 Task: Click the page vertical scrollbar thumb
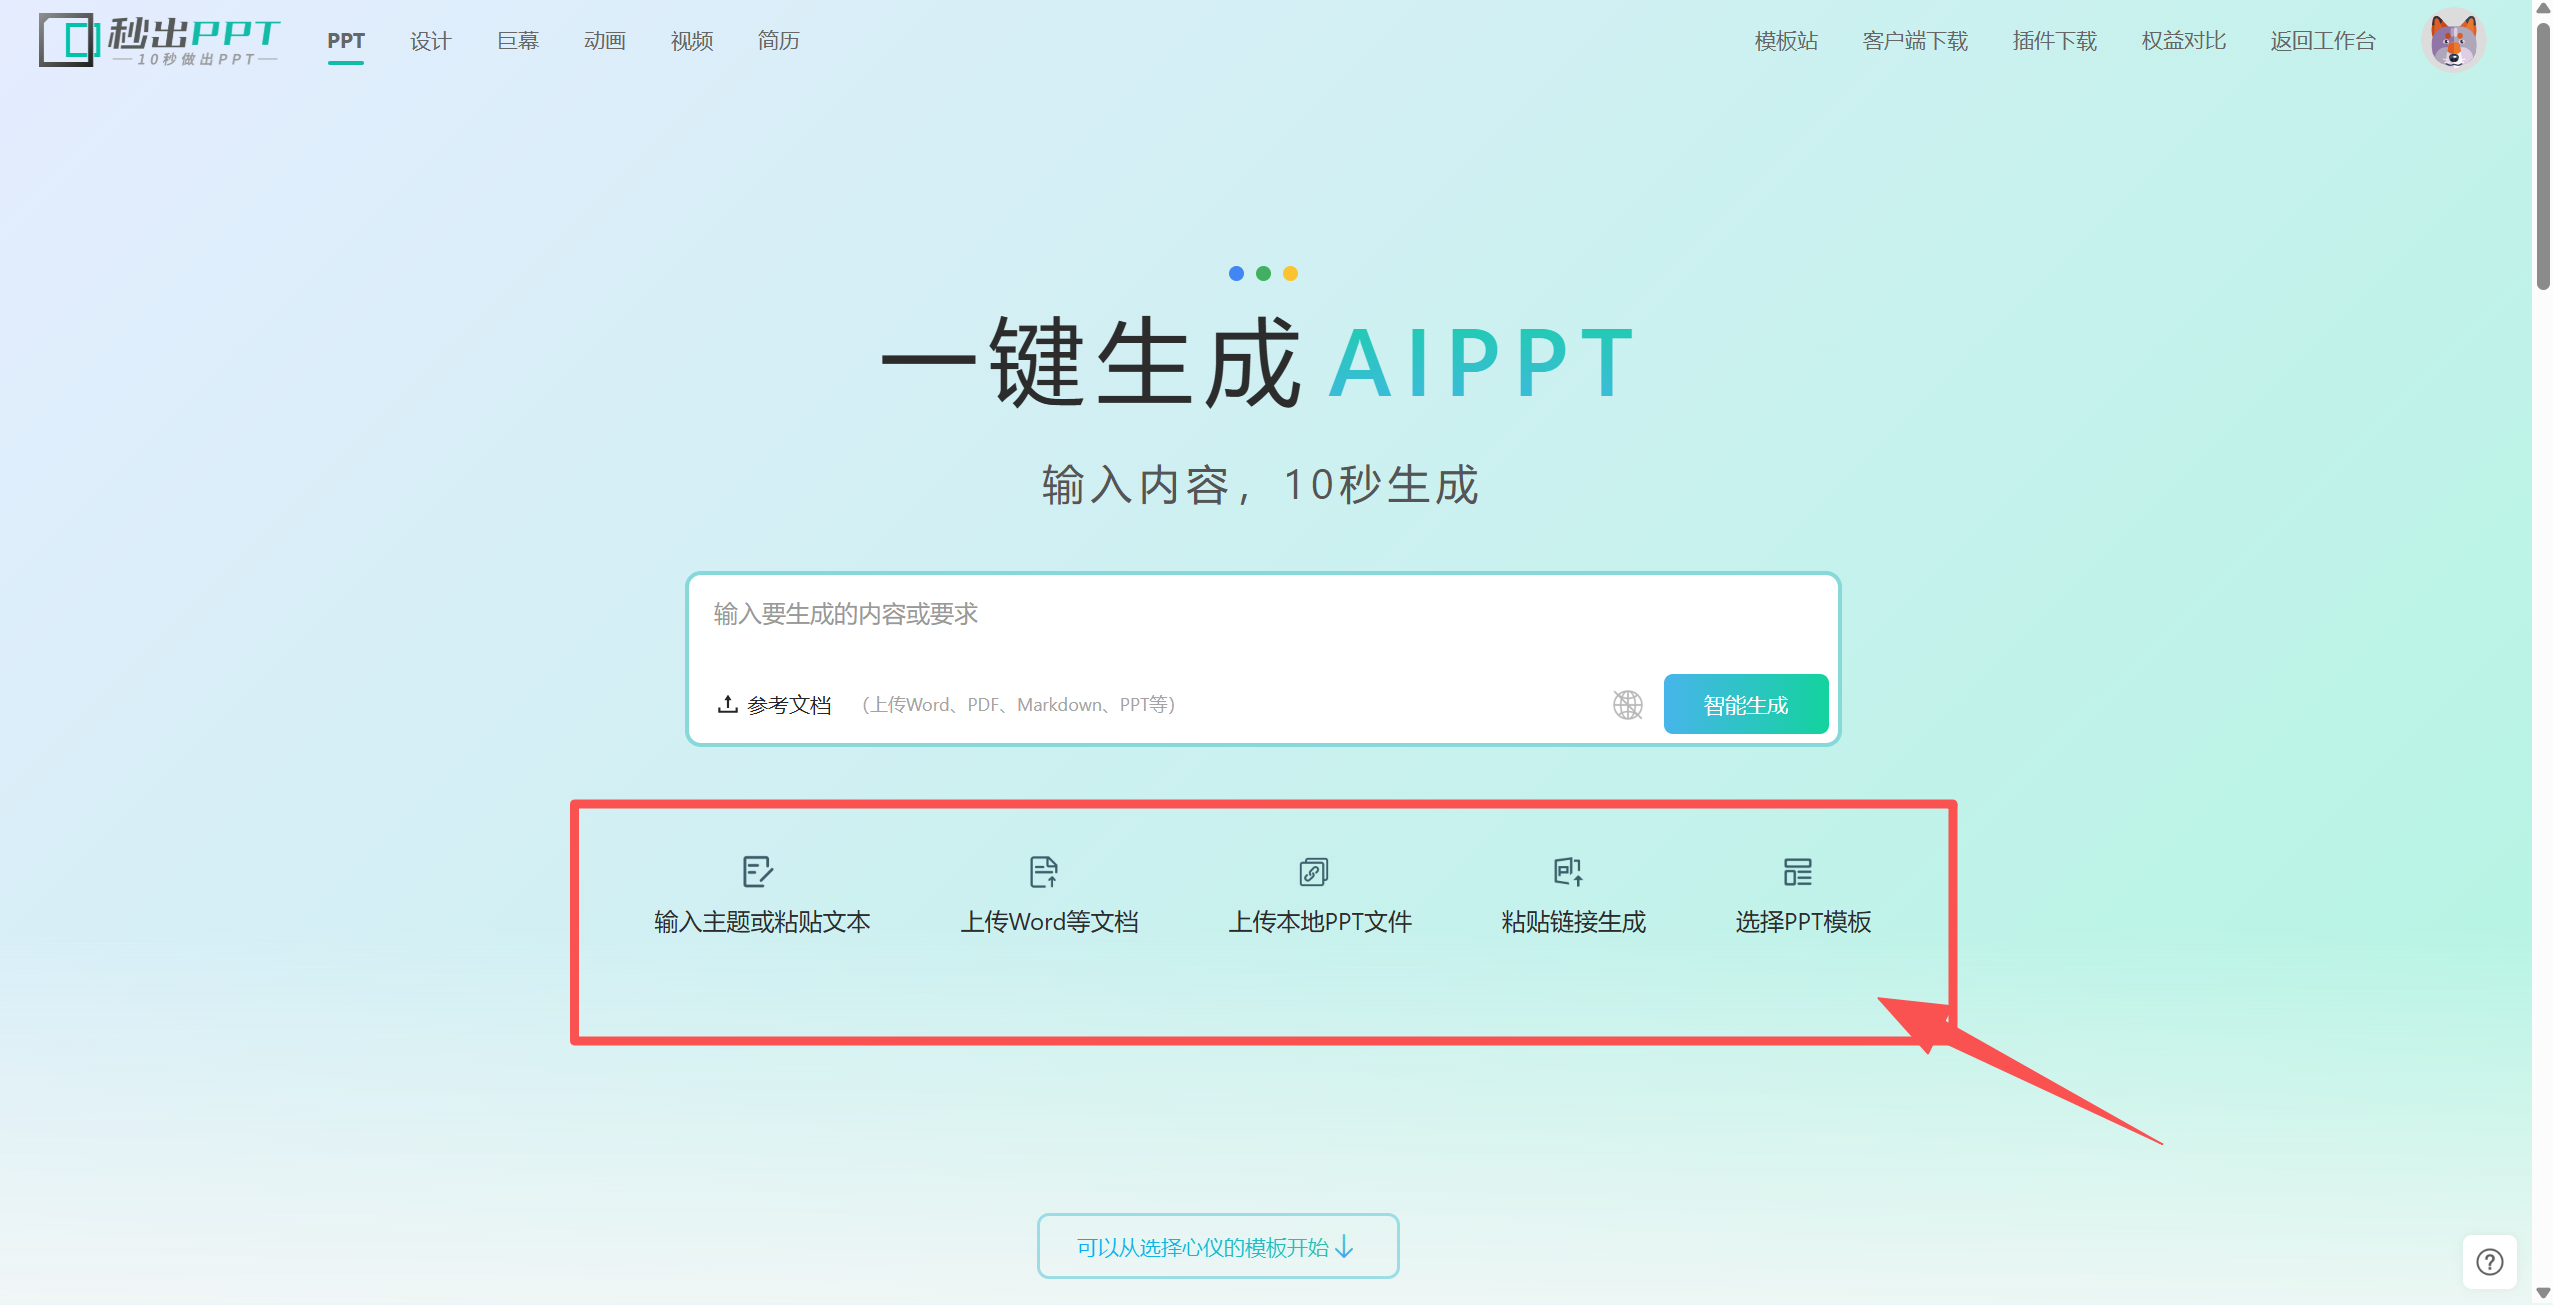pyautogui.click(x=2542, y=155)
